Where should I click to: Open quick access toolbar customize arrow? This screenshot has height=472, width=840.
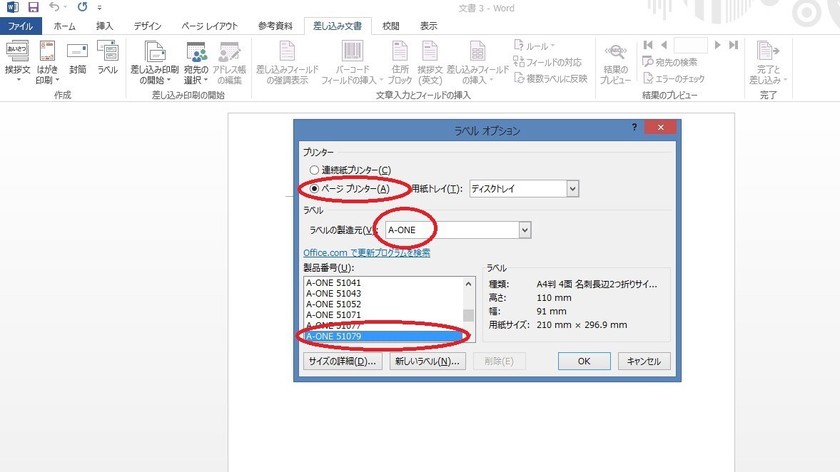100,8
